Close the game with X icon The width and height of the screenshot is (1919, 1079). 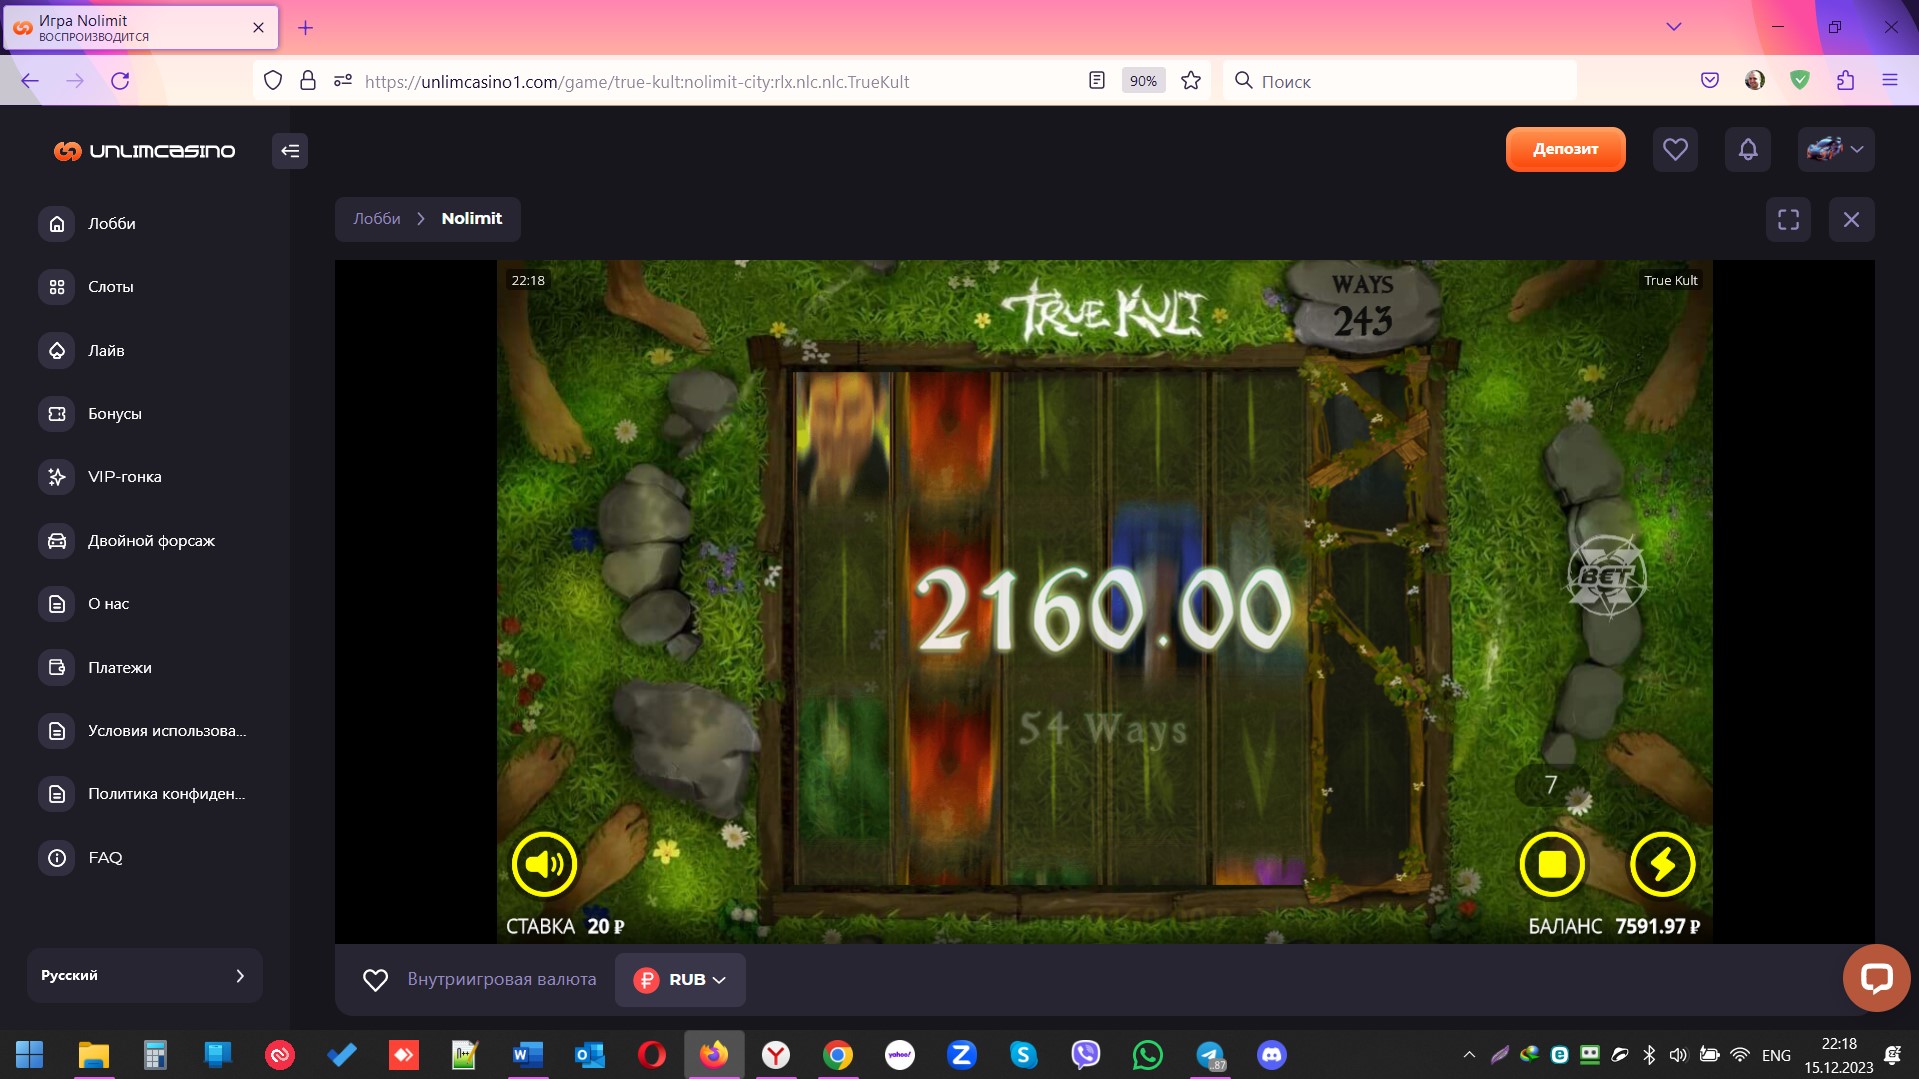click(1851, 219)
